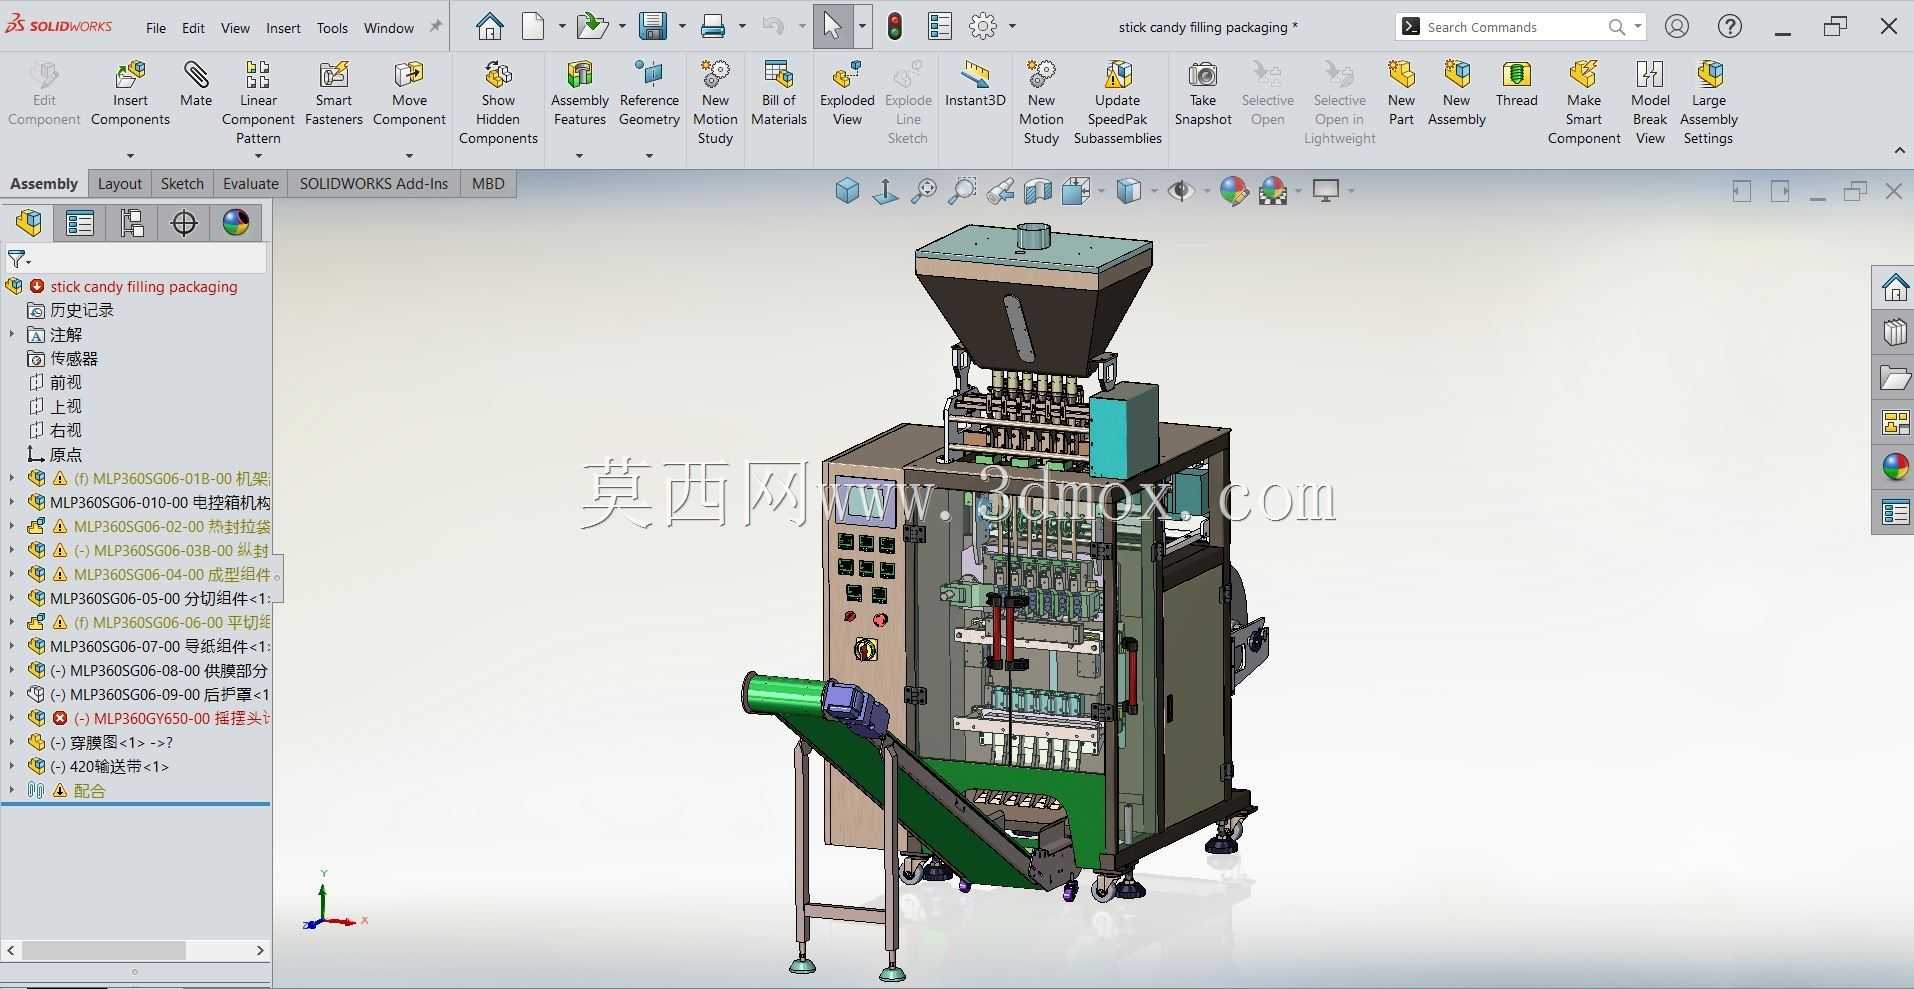Expand MLP360SG06-010-00 电控箱 tree item

[x=12, y=502]
